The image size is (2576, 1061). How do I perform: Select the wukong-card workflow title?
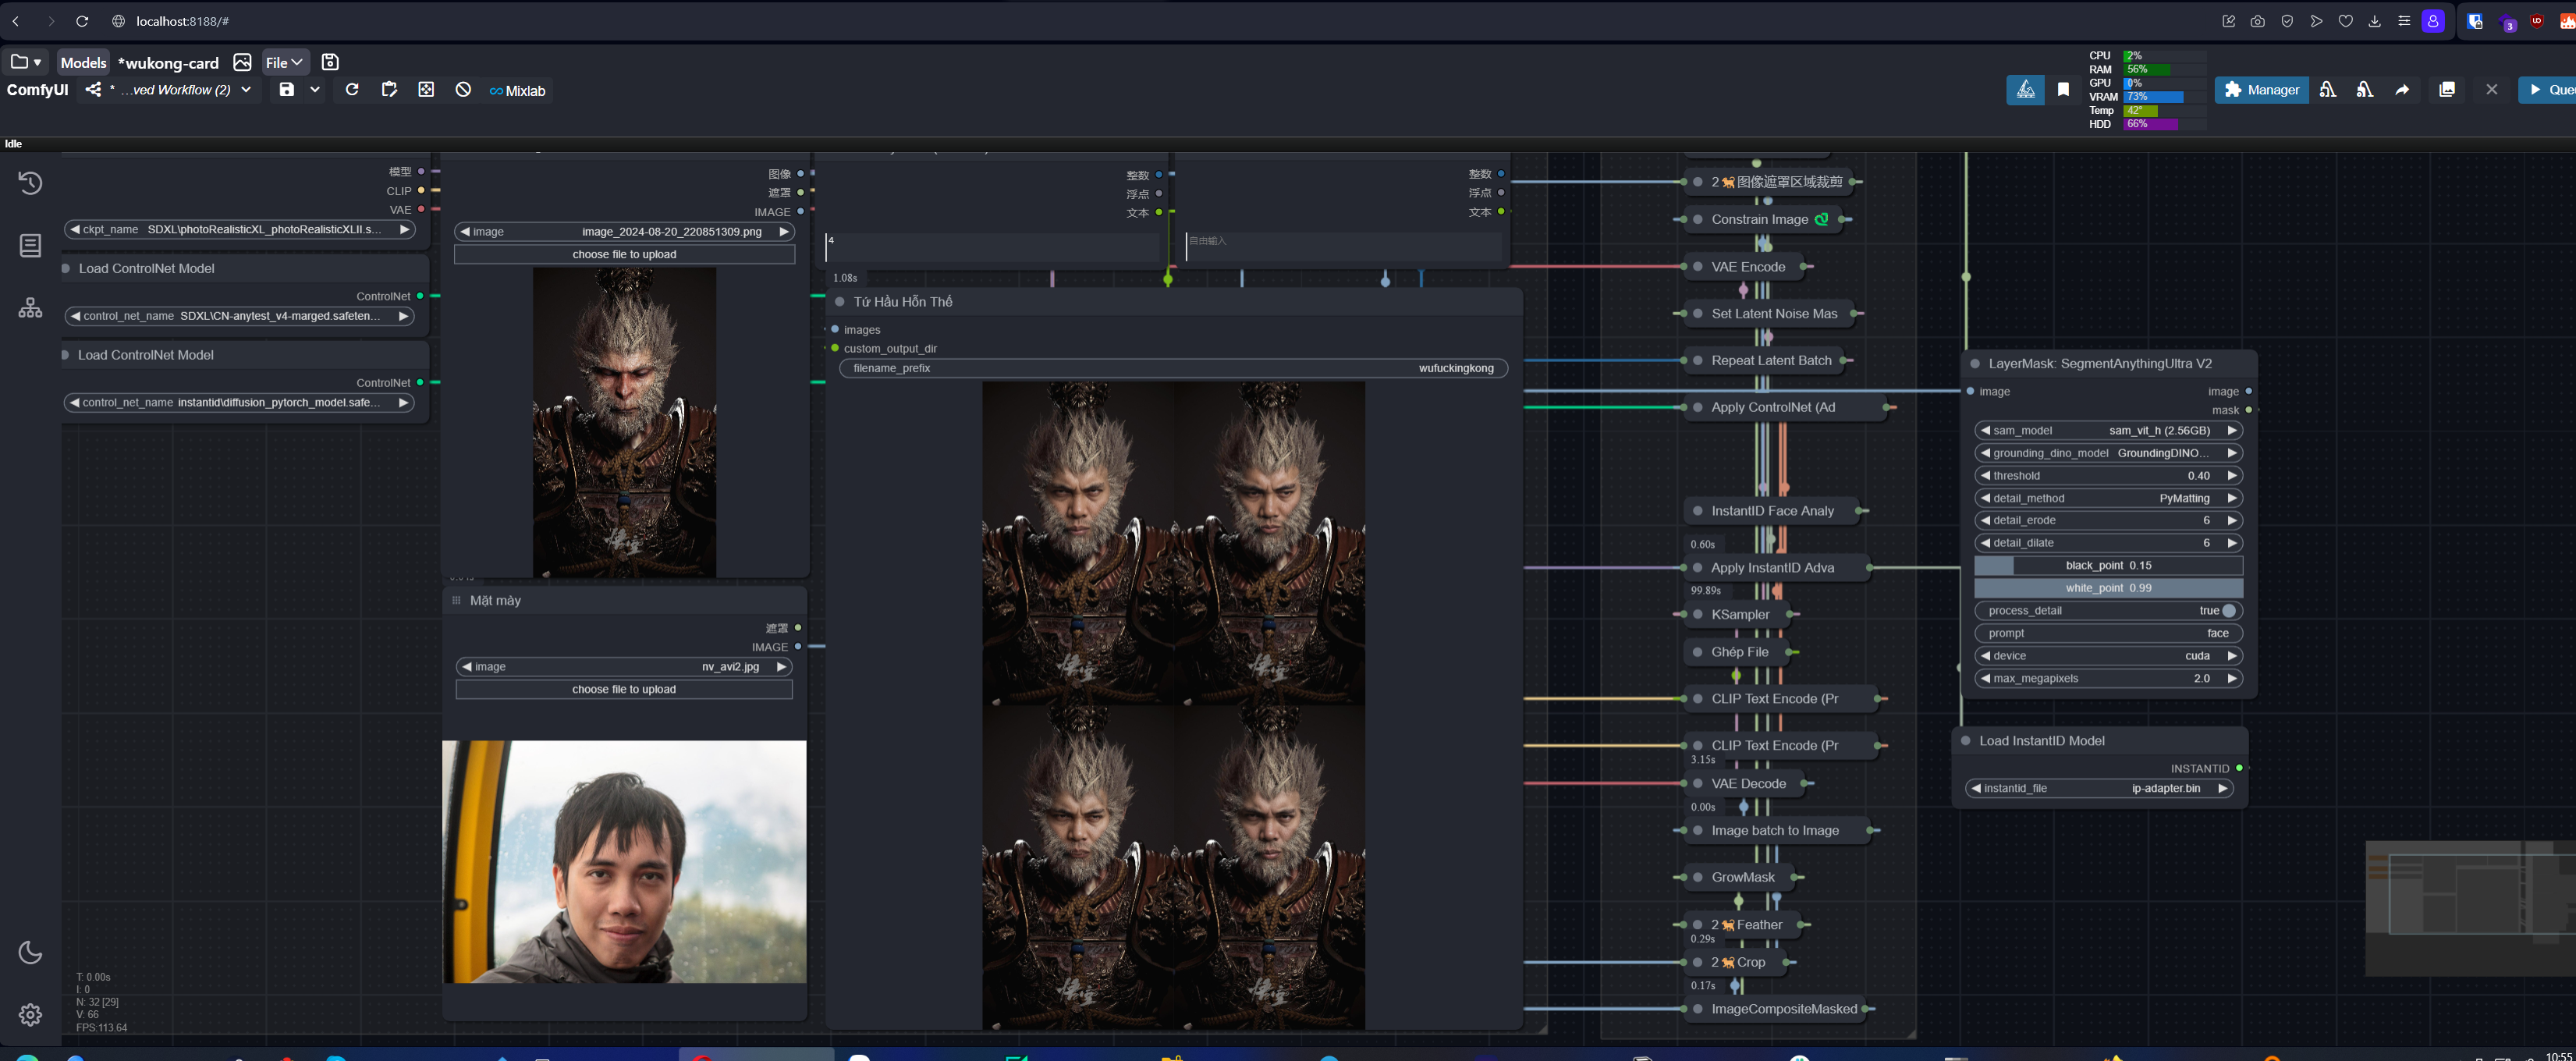[168, 63]
